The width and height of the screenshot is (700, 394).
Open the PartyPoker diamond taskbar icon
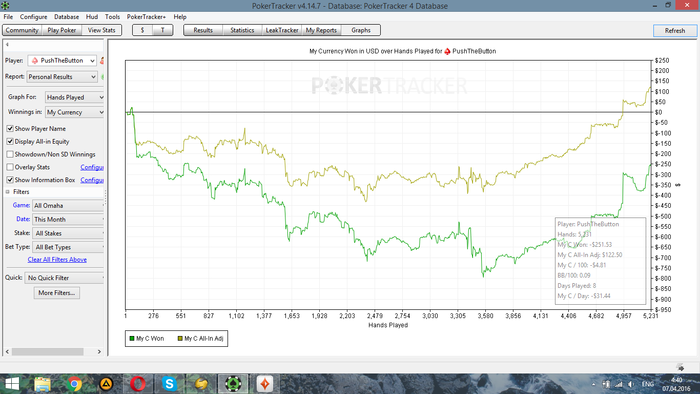click(265, 384)
